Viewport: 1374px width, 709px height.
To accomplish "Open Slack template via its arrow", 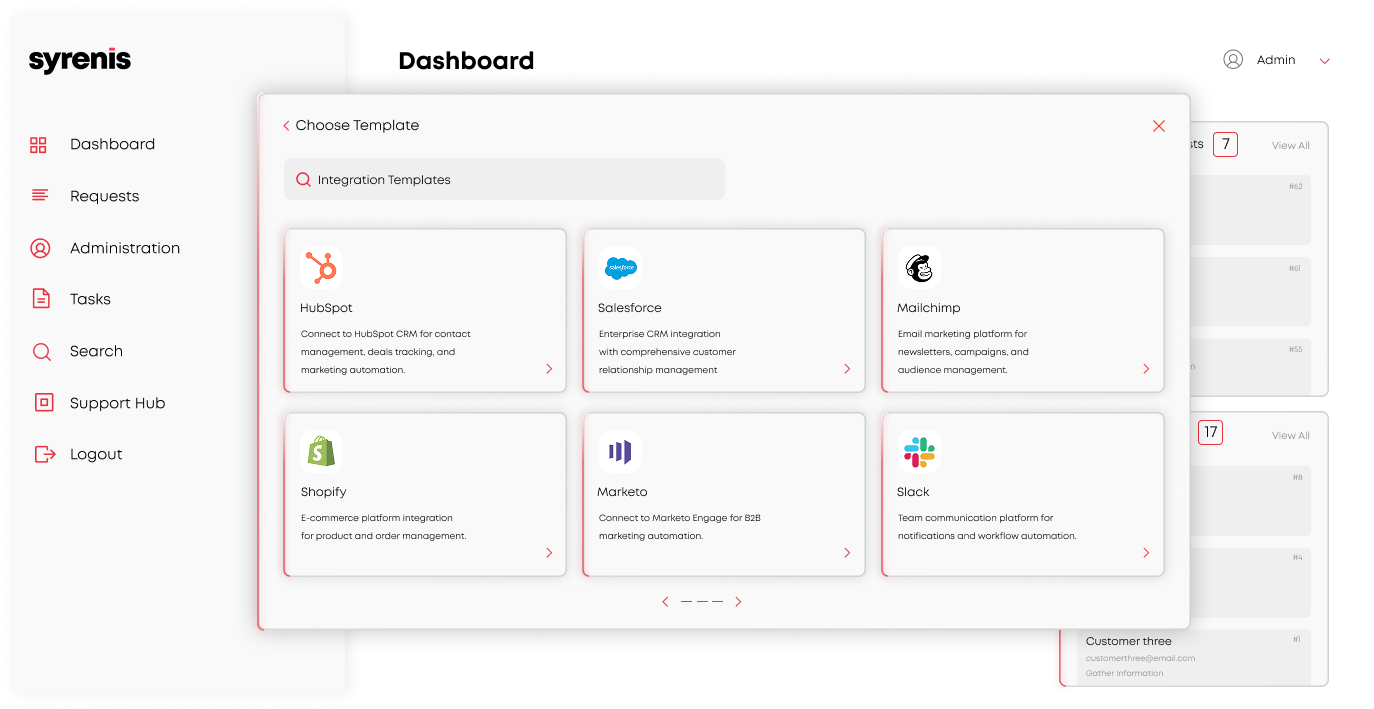I will coord(1146,553).
